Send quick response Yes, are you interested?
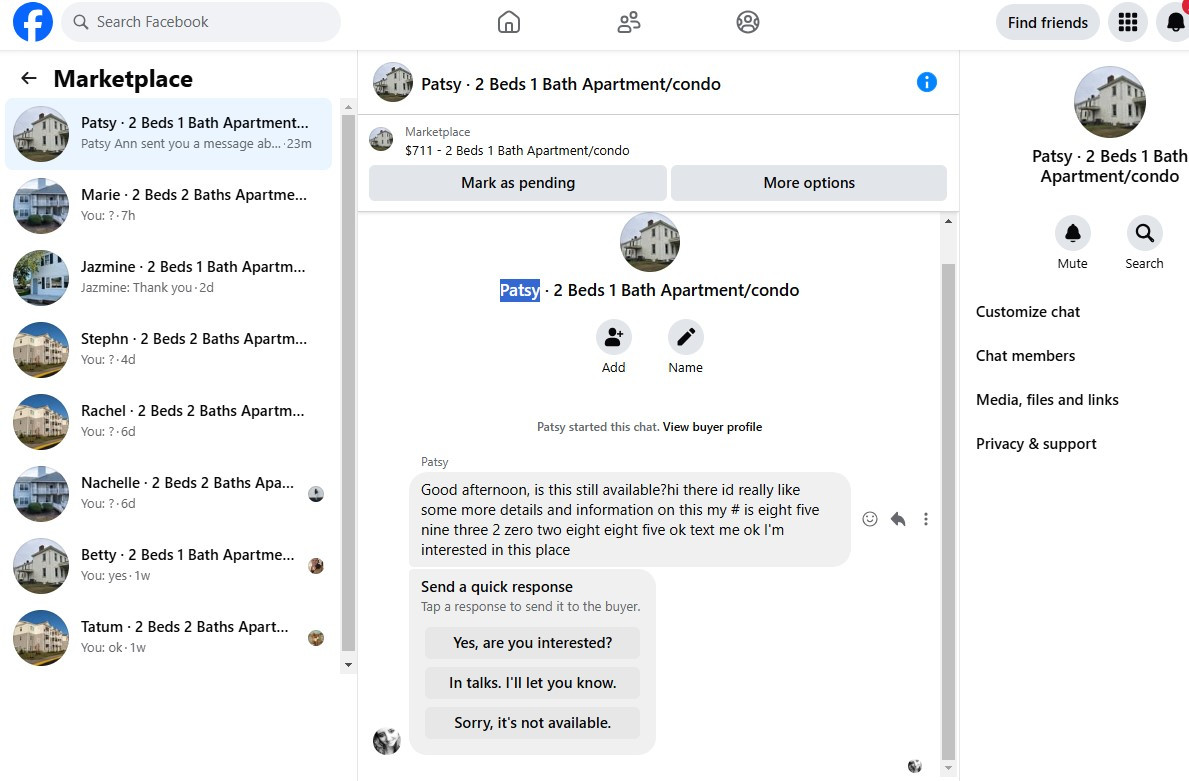1189x781 pixels. pyautogui.click(x=532, y=643)
